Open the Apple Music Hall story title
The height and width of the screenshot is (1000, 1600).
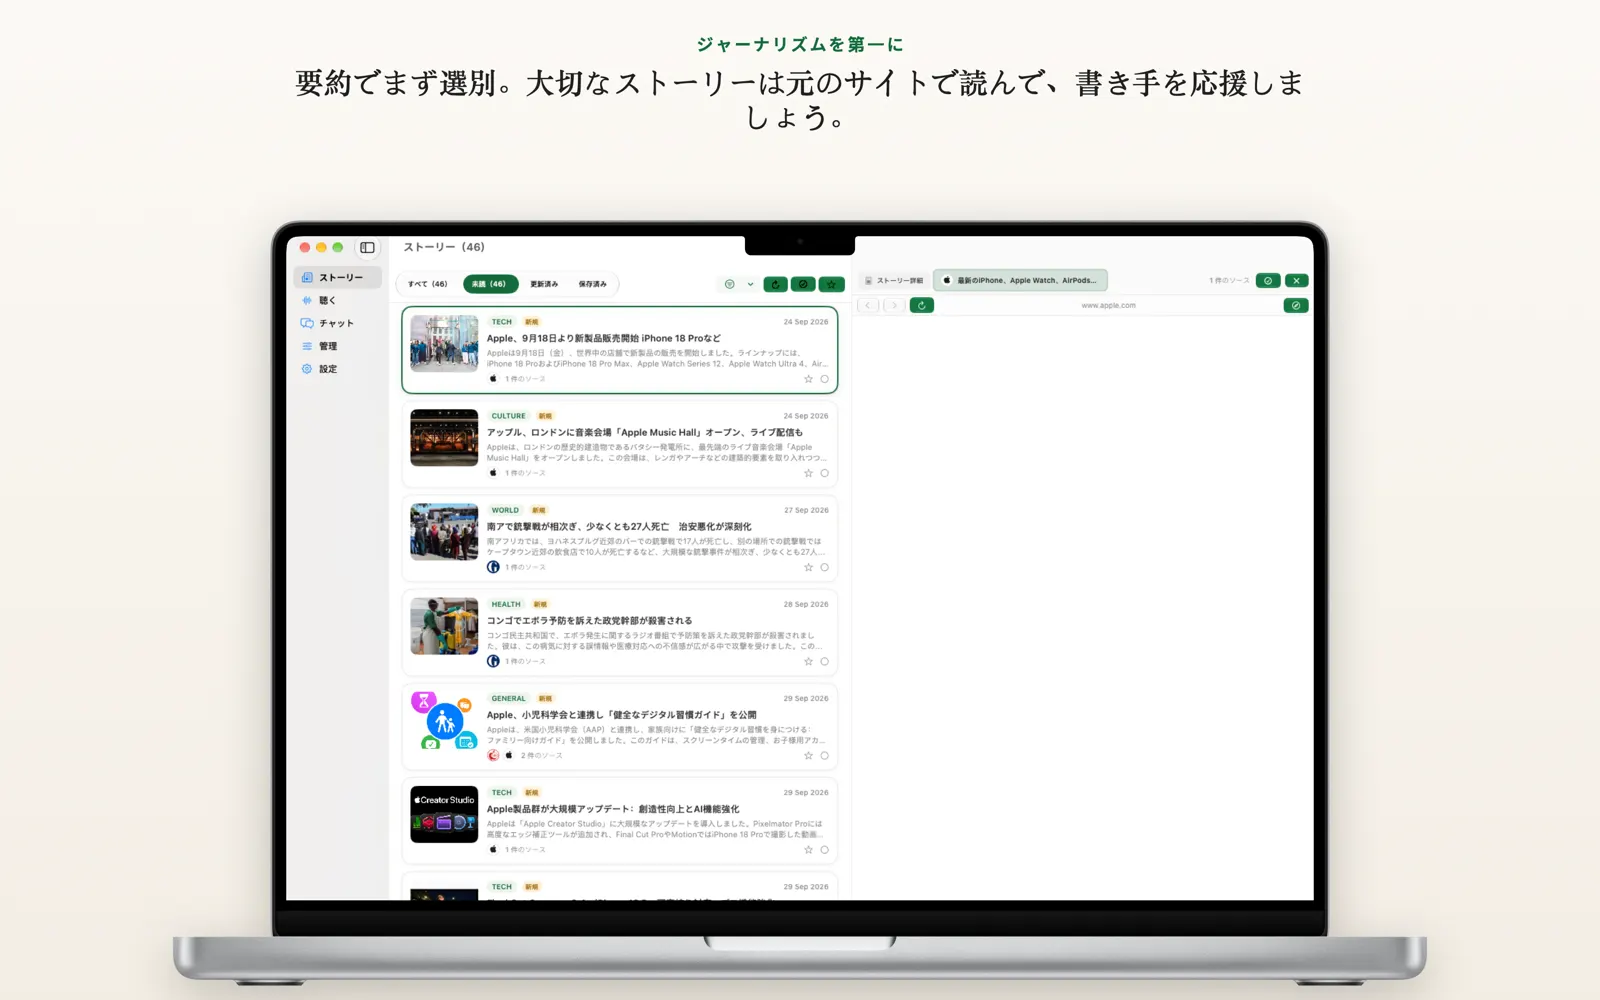[645, 432]
